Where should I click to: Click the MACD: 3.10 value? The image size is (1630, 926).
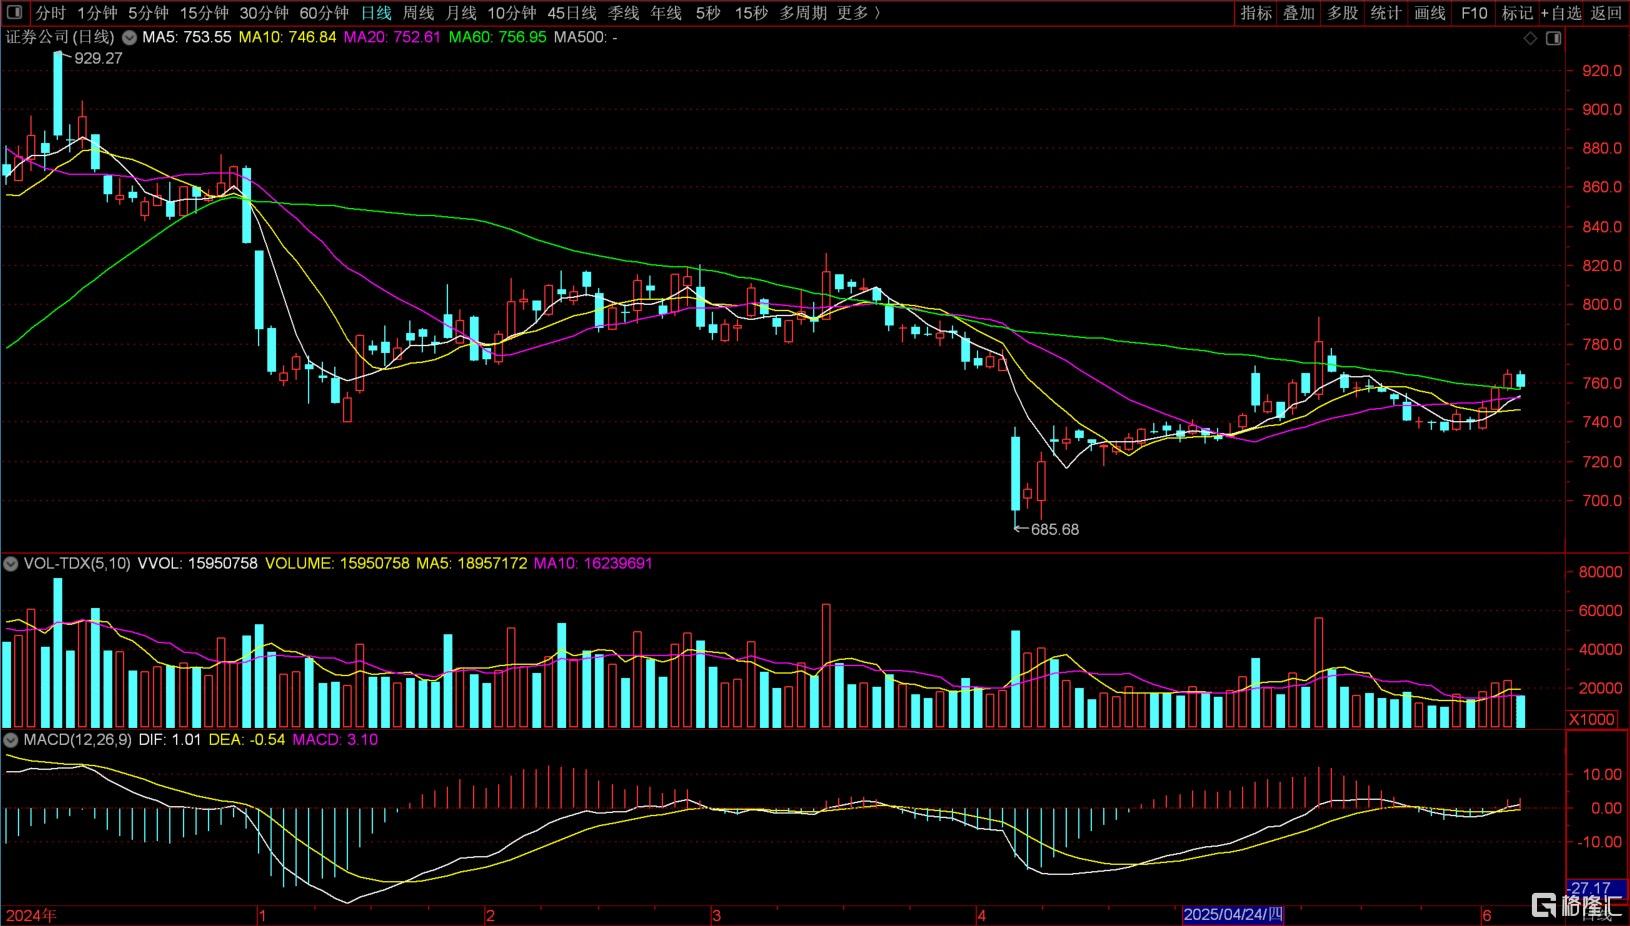(335, 740)
